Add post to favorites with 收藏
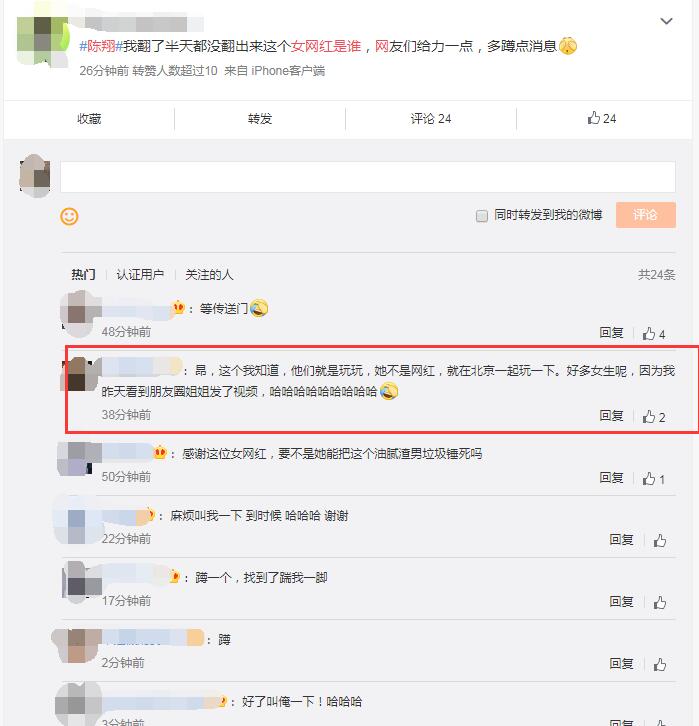 coord(89,119)
